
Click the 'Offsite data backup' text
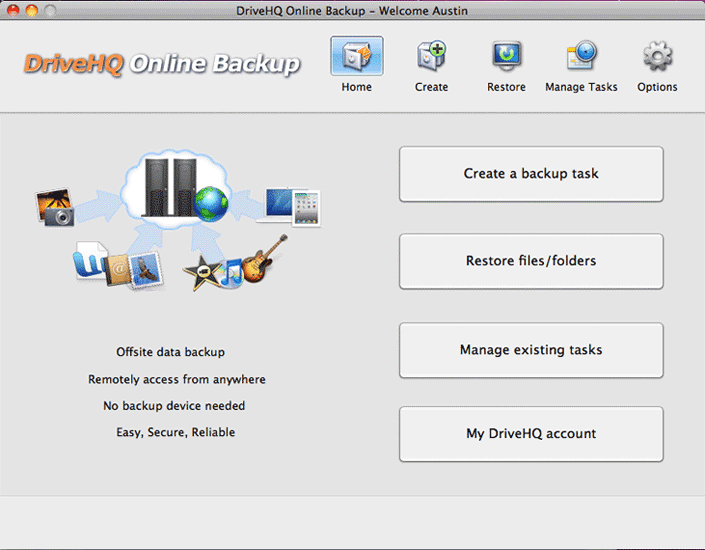tap(170, 352)
